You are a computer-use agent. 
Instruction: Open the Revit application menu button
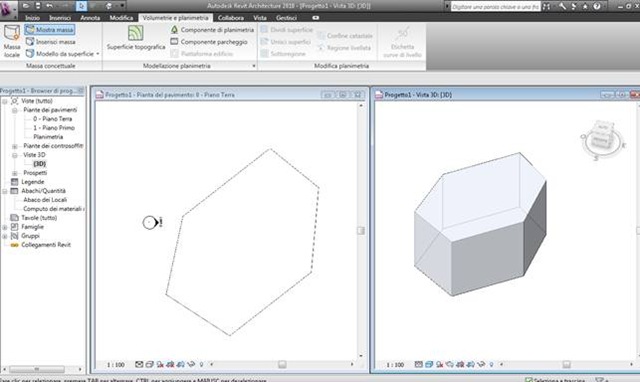(8, 9)
